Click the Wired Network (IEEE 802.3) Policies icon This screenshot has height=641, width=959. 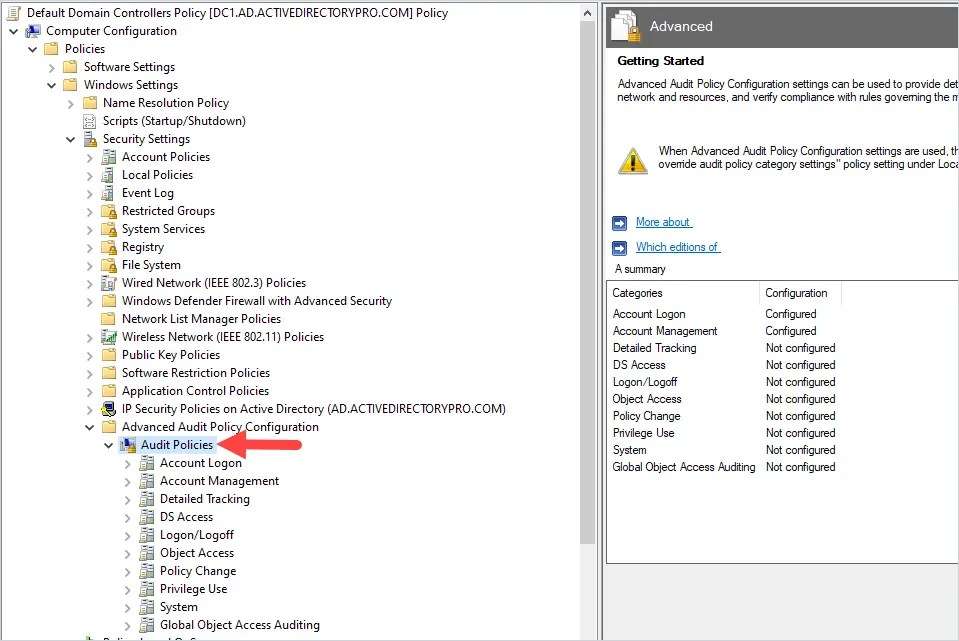[109, 282]
